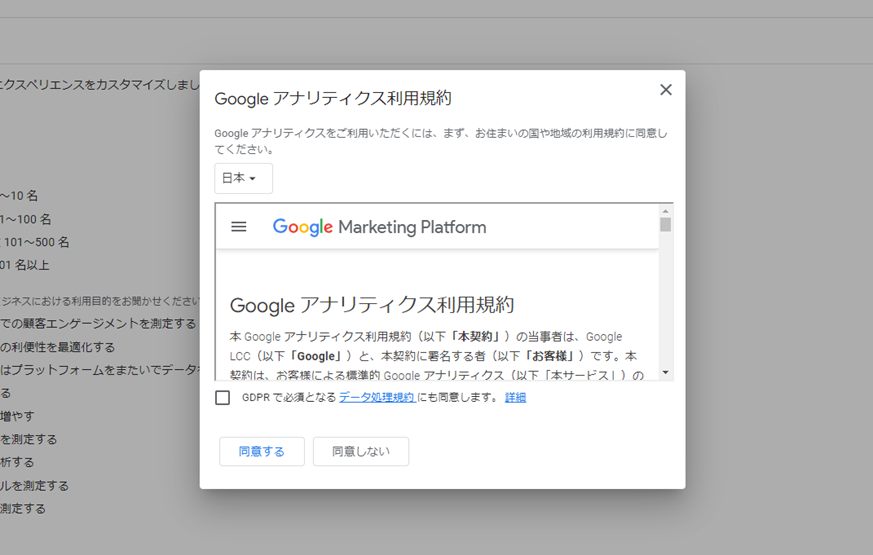The width and height of the screenshot is (873, 555).
Task: Click the dialog title Google アナリティクス利用規約
Action: [x=333, y=99]
